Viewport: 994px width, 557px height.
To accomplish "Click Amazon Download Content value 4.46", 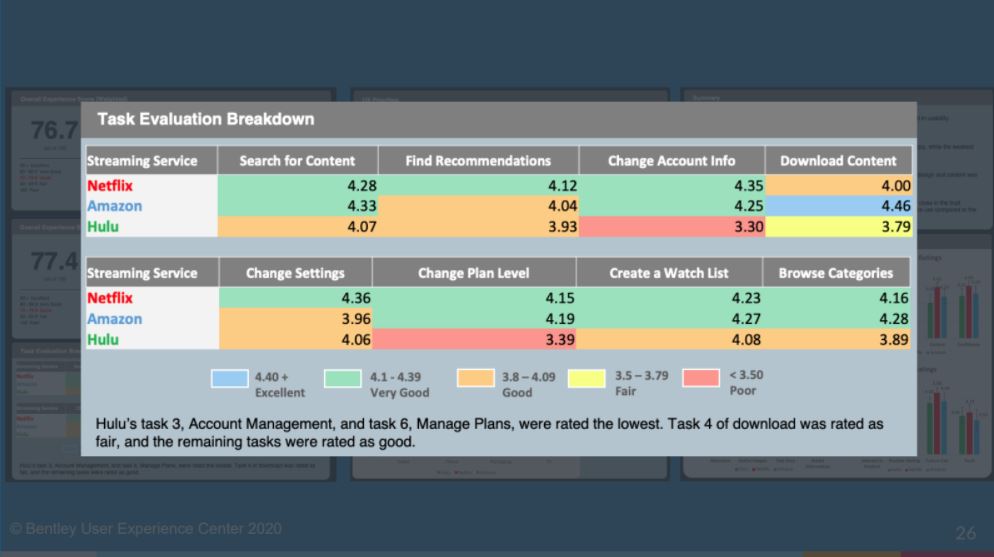I will coord(896,206).
